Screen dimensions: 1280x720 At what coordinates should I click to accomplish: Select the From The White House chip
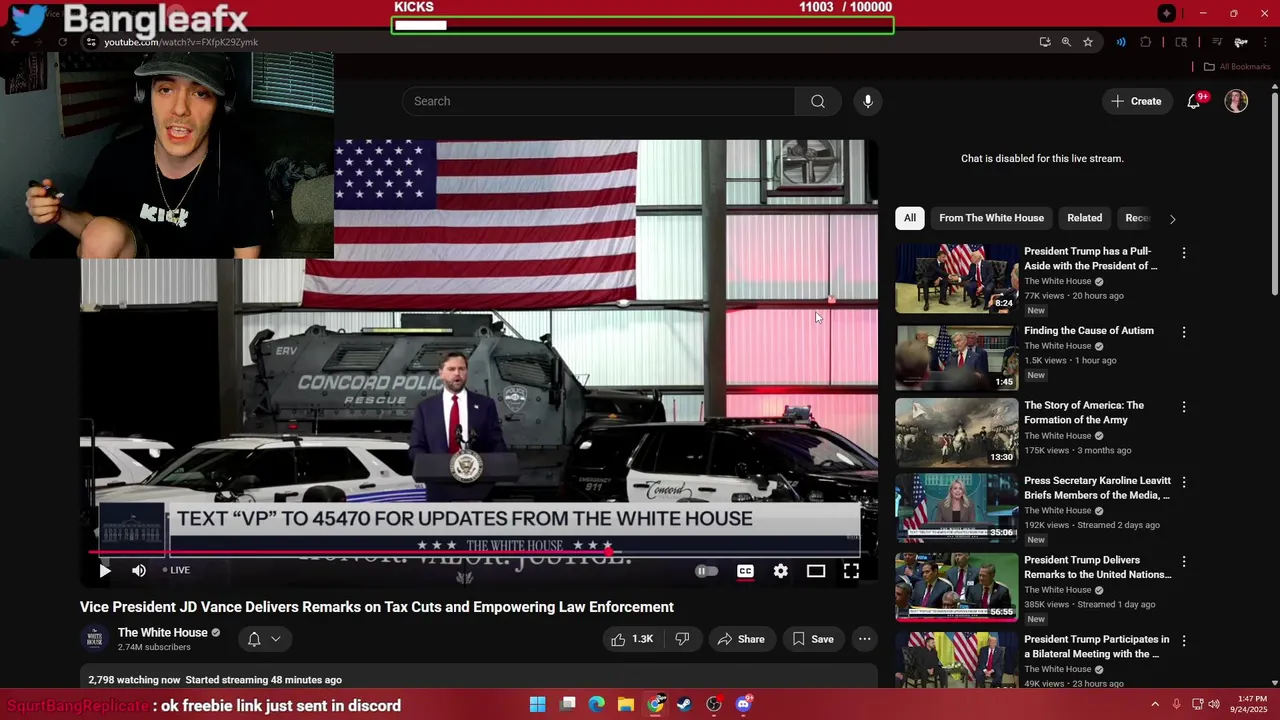[x=991, y=218]
